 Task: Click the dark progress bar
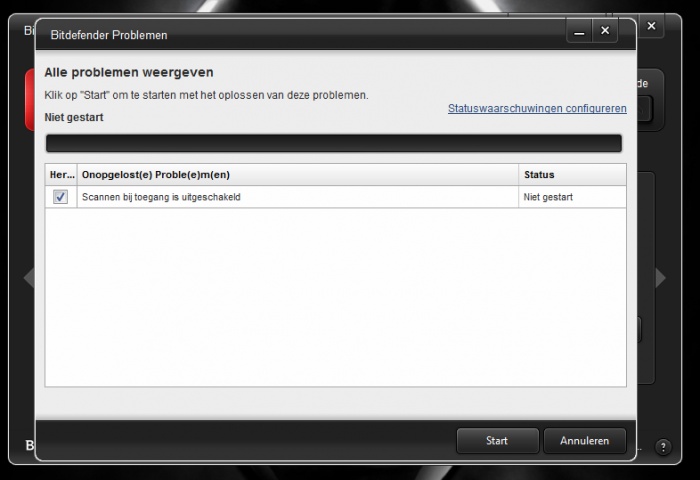[333, 143]
